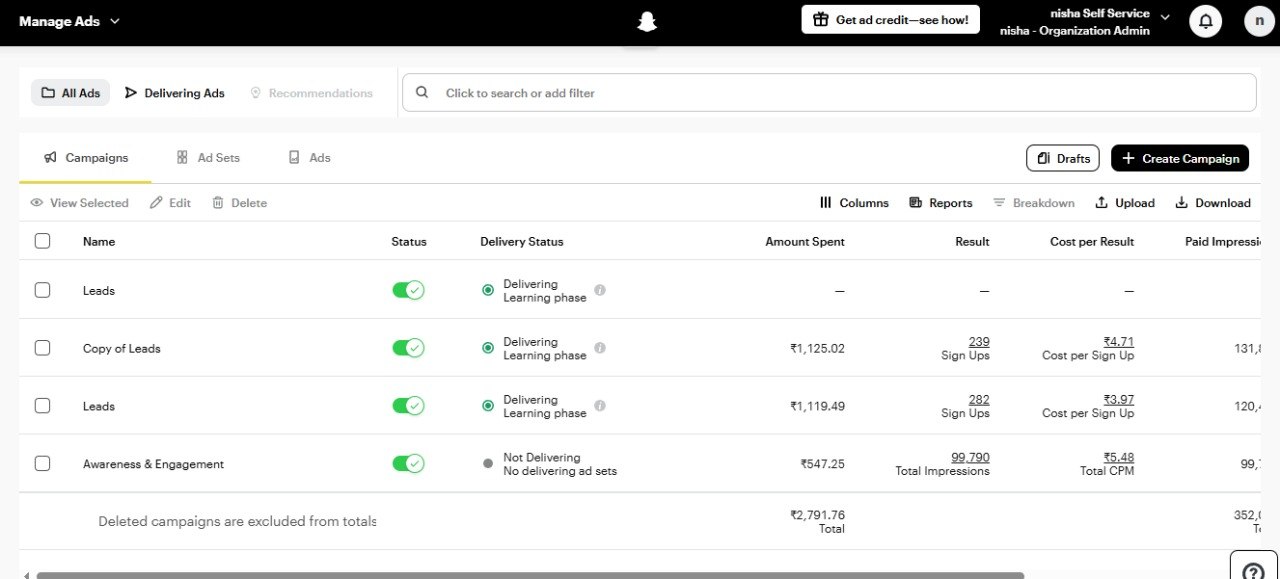Open the notifications bell
Image resolution: width=1280 pixels, height=579 pixels.
tap(1206, 21)
